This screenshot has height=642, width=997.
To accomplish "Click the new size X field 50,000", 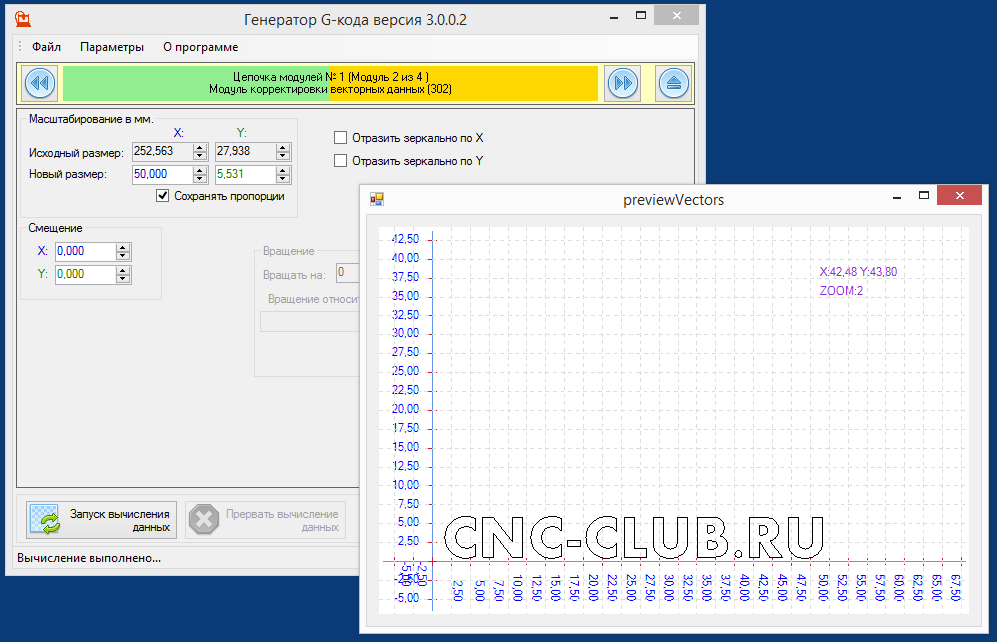I will pos(162,174).
